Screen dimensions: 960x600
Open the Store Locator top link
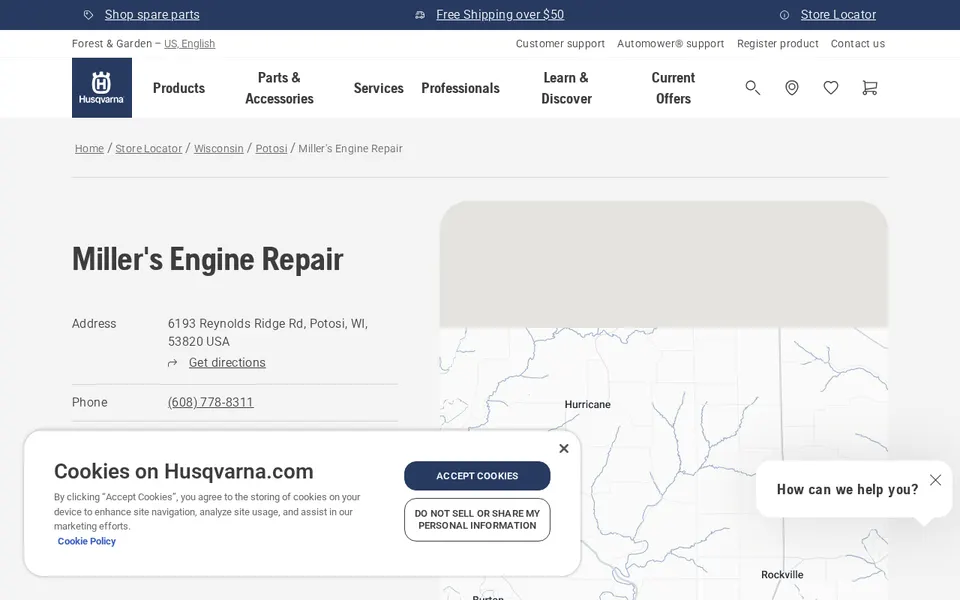838,15
